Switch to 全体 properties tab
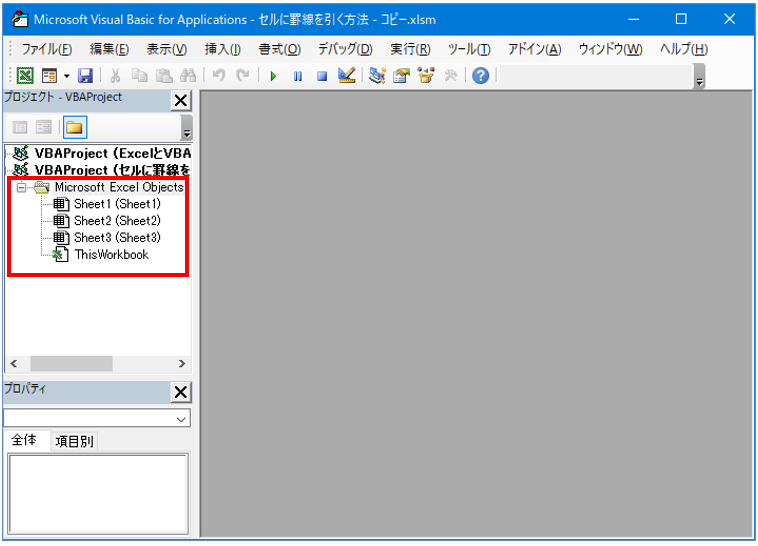758x546 pixels. 24,440
